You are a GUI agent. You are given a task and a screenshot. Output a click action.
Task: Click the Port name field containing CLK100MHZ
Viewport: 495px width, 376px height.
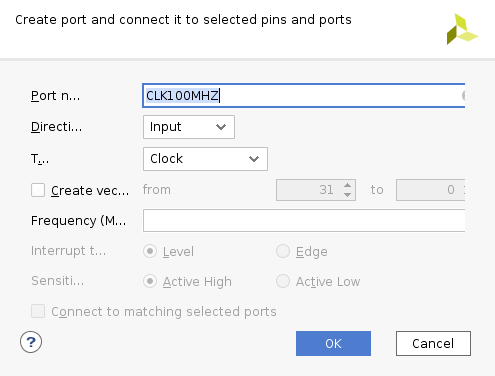point(303,96)
